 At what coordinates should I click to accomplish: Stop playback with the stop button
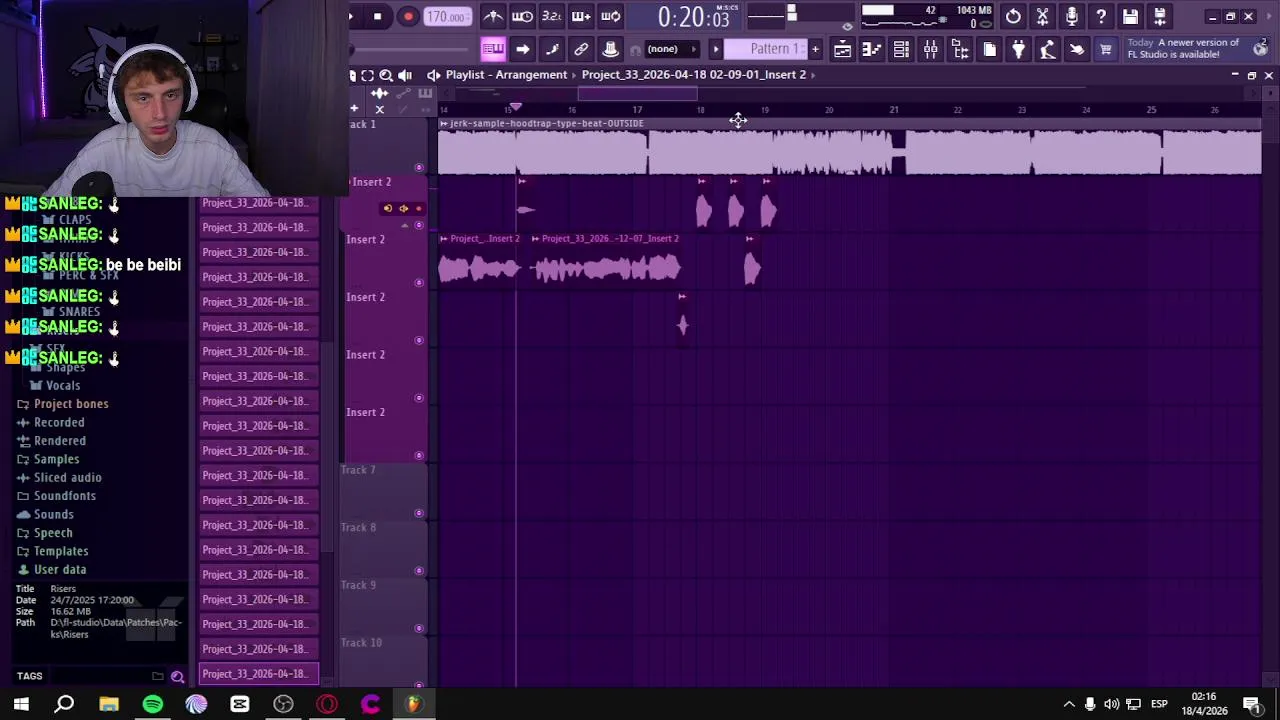tap(377, 16)
